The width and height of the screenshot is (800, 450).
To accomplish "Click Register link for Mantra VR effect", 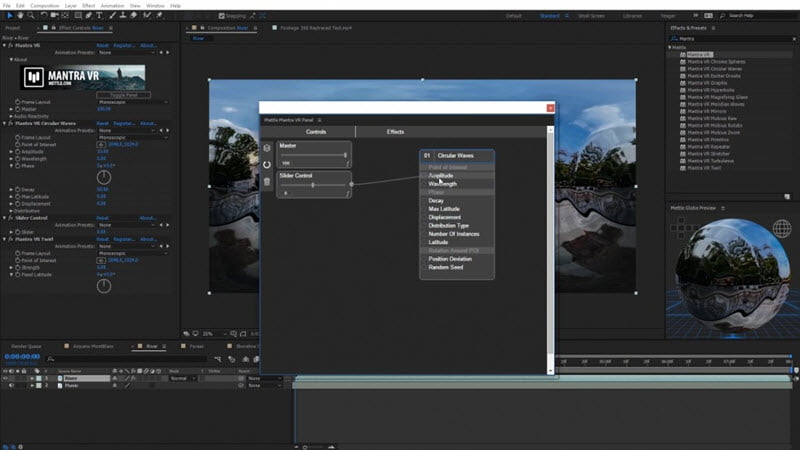I will click(124, 45).
